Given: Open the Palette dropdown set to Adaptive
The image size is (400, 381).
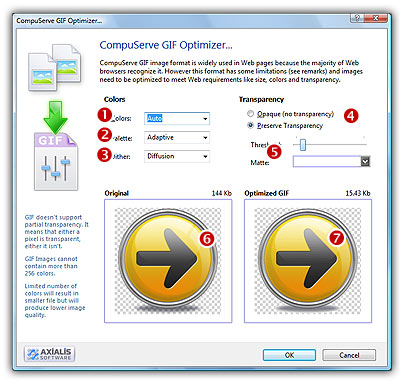Looking at the screenshot, I should click(177, 137).
